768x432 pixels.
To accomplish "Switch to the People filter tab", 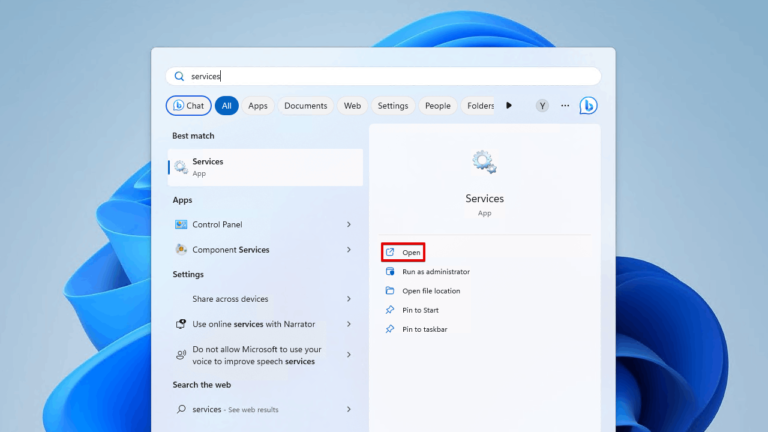I will (x=437, y=106).
